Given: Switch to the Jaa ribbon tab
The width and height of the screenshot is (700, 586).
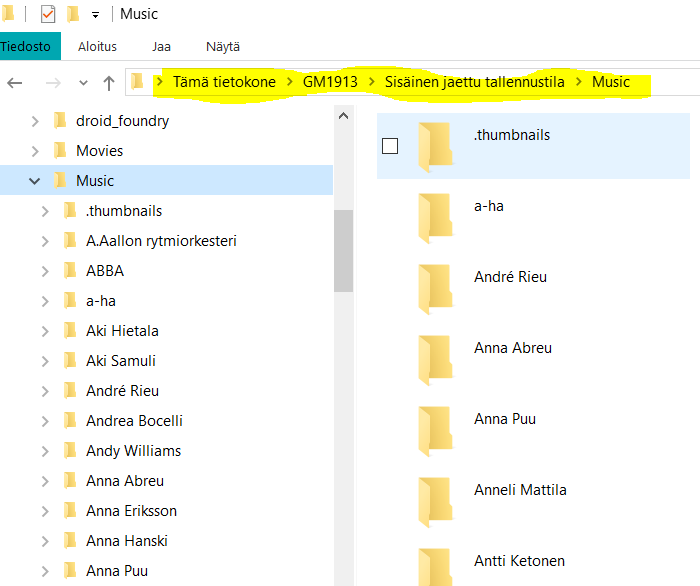Looking at the screenshot, I should 161,46.
